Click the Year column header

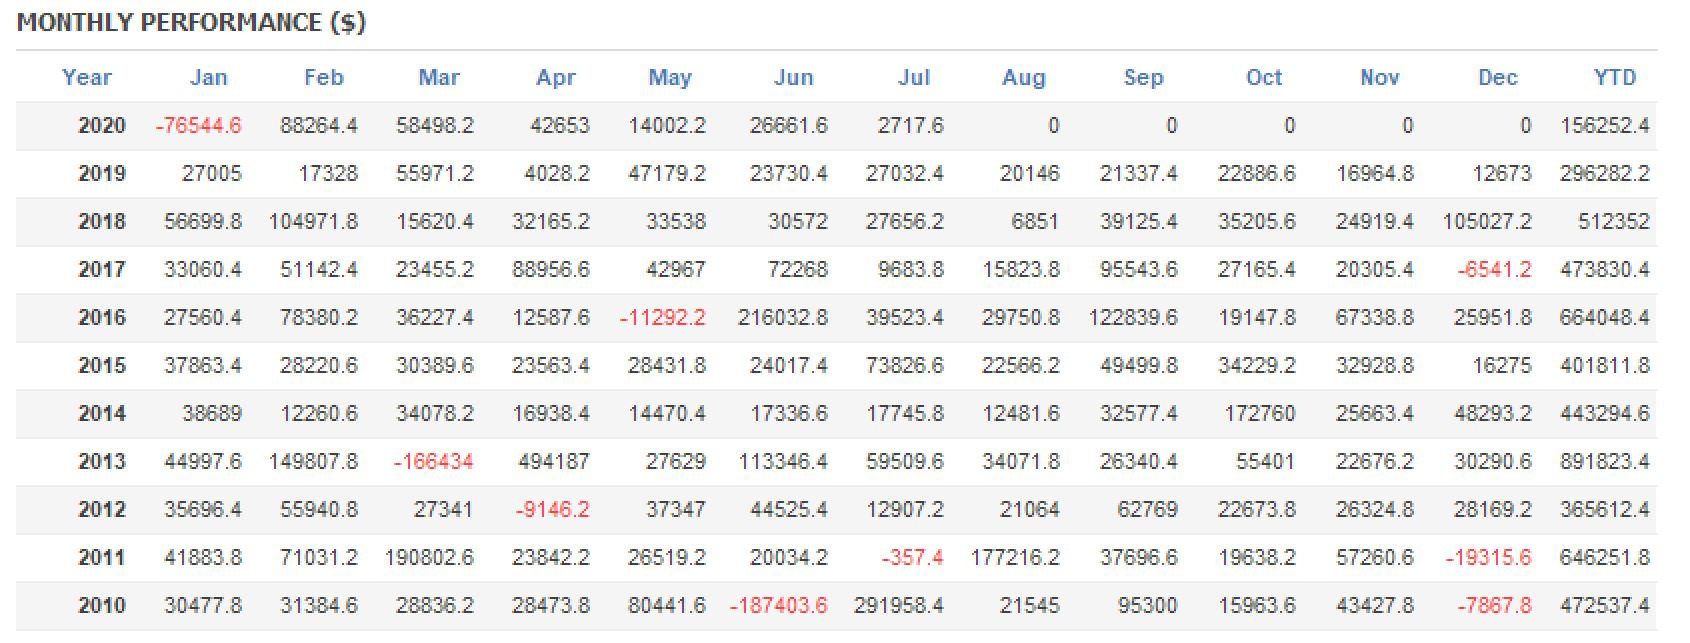click(x=87, y=78)
